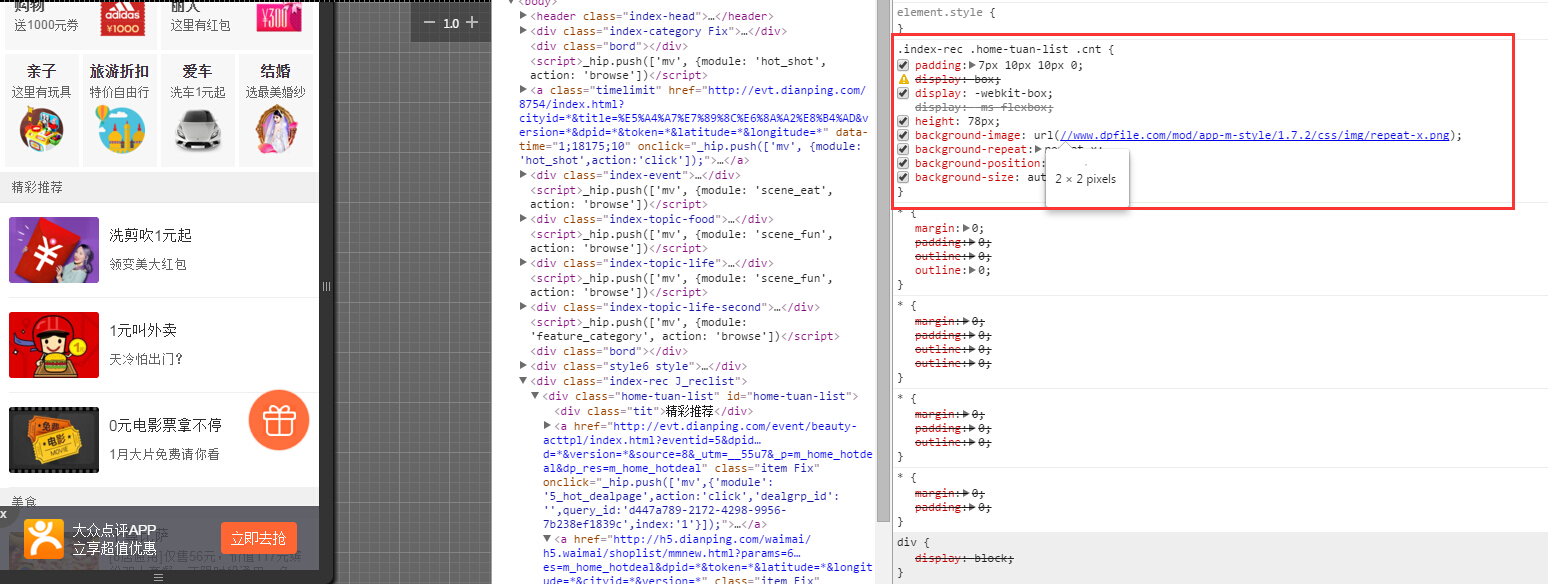Click the div selector in last style rule
Image resolution: width=1548 pixels, height=584 pixels.
coord(906,543)
